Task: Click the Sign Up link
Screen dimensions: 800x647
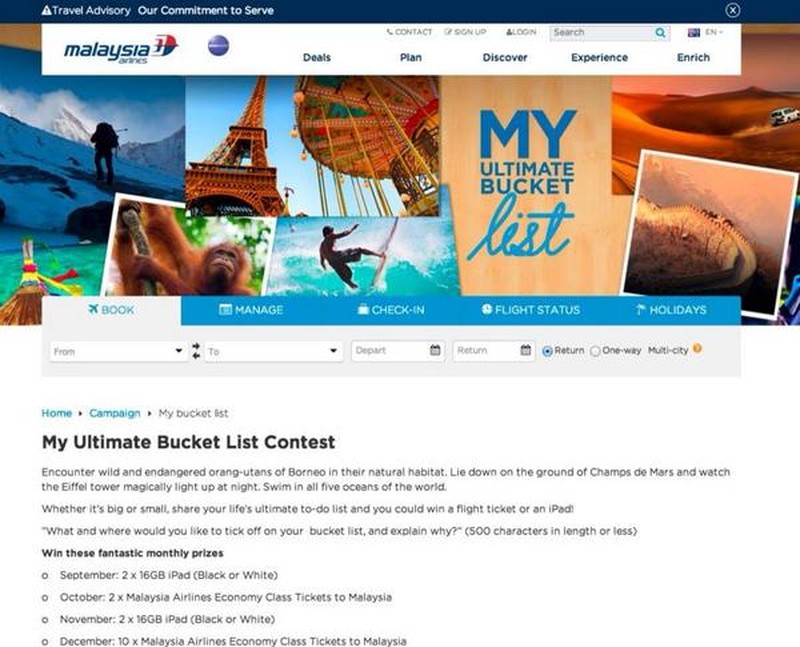Action: (x=465, y=32)
